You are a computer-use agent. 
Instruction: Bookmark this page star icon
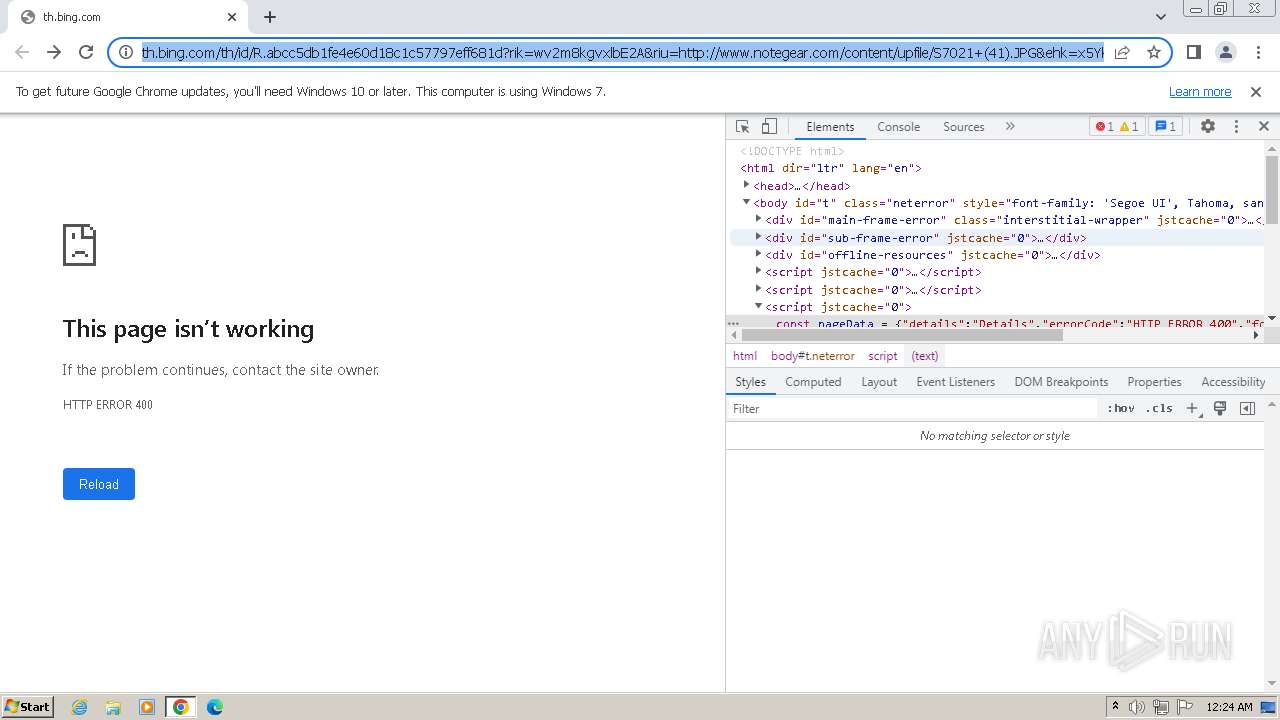pyautogui.click(x=1153, y=52)
